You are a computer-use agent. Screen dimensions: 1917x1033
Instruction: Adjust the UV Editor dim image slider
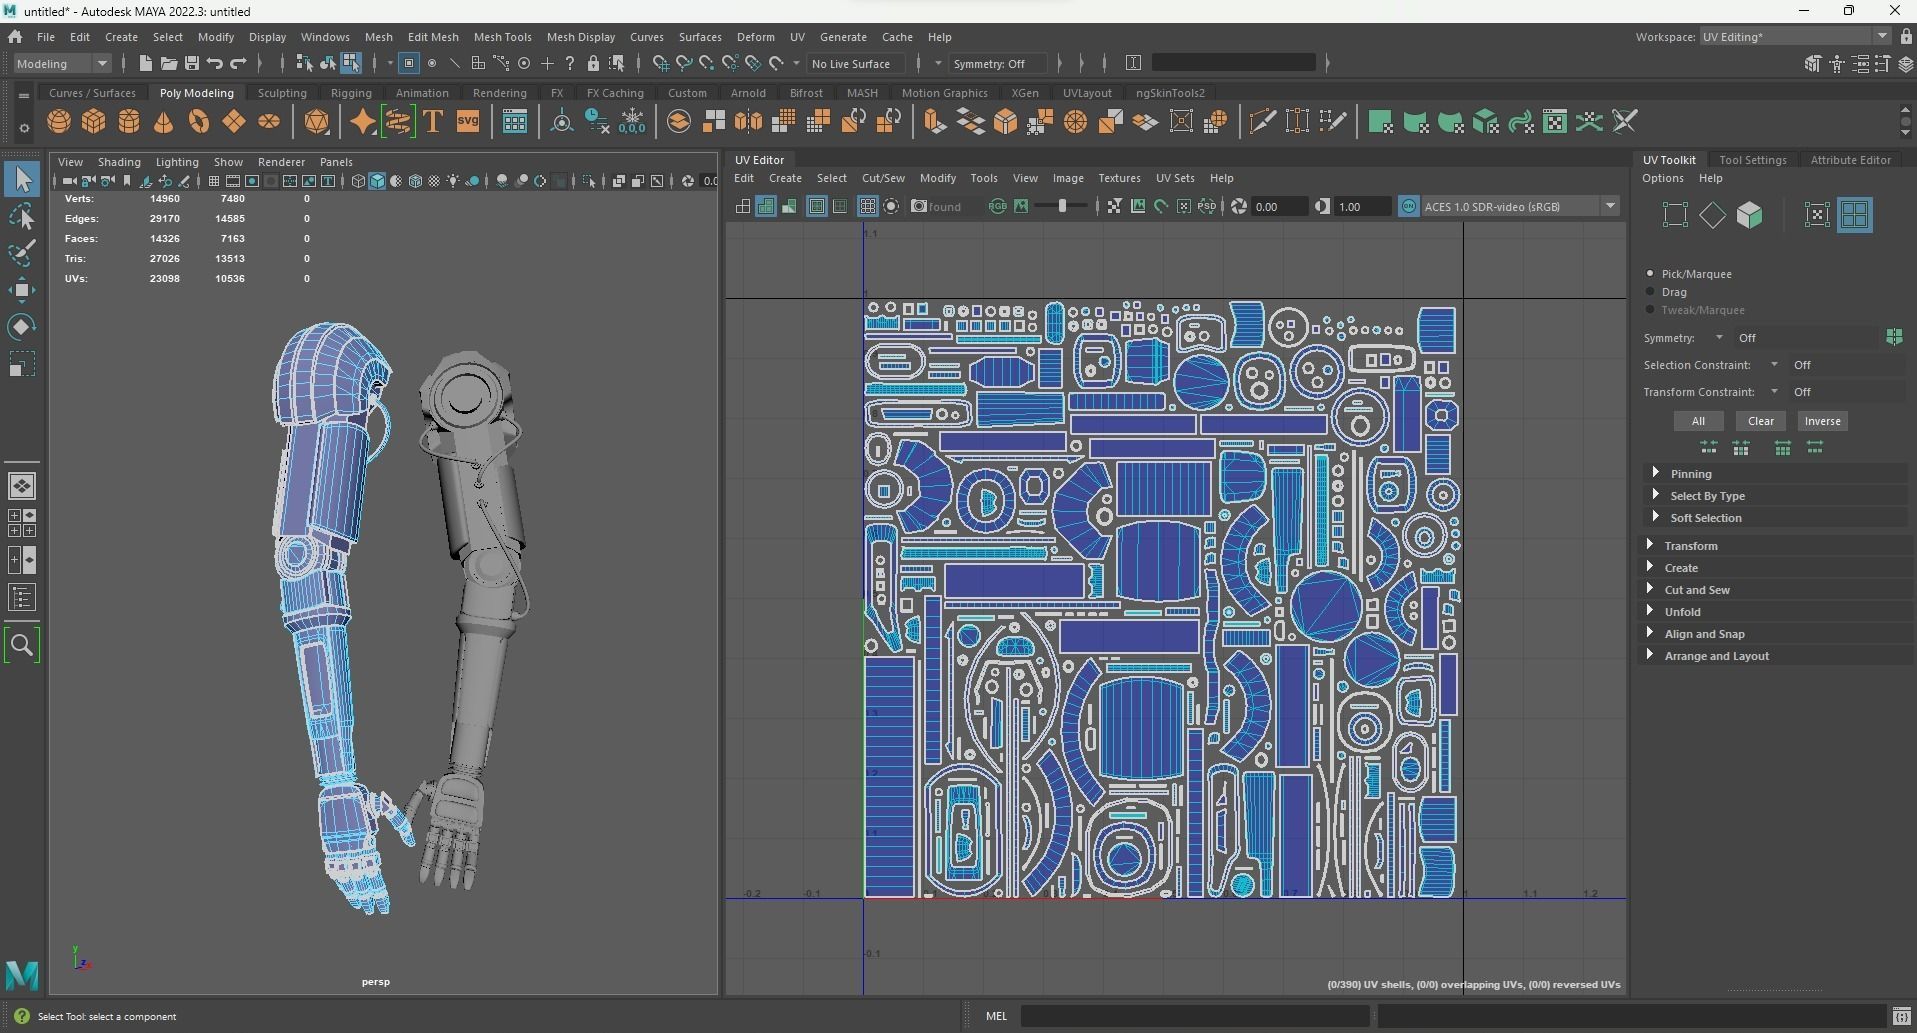(x=1062, y=206)
